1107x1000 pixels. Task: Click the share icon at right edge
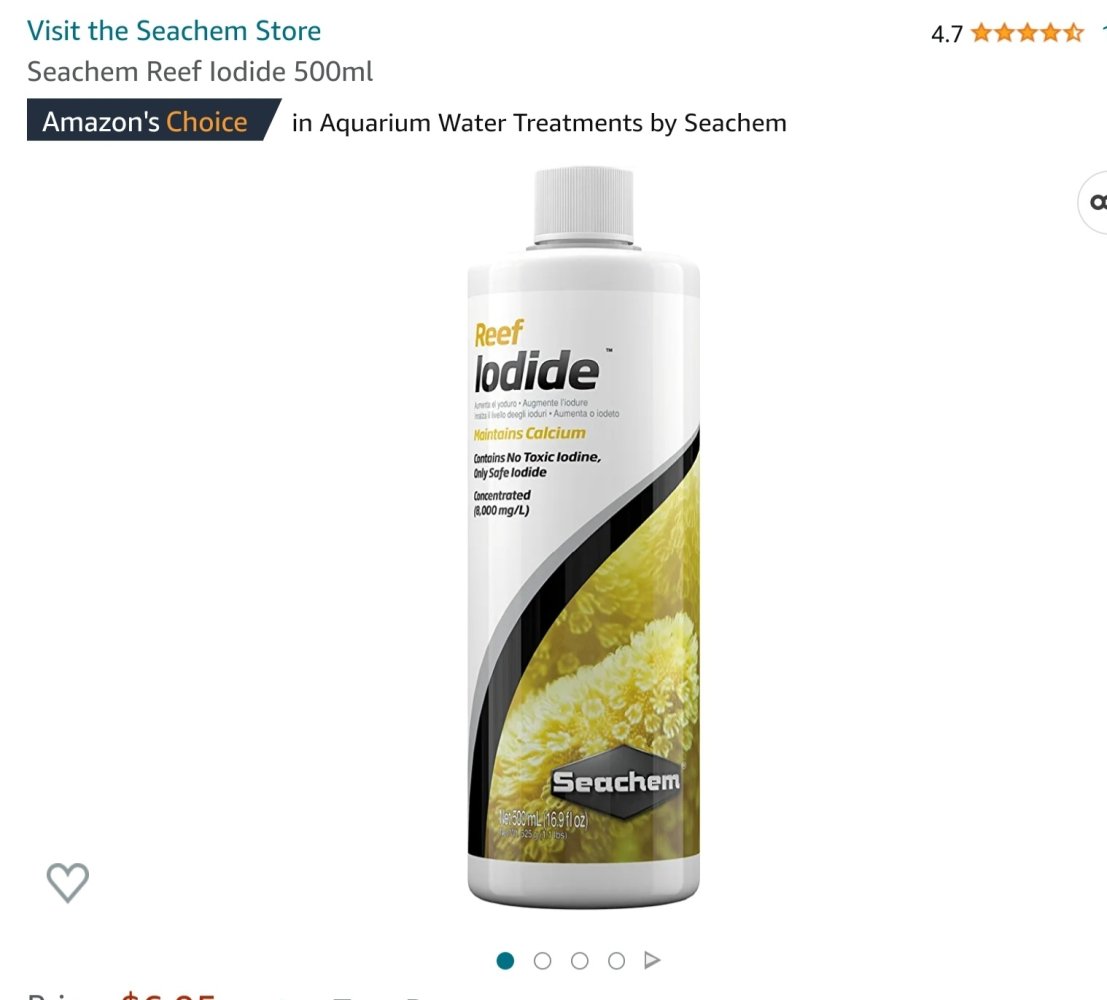pyautogui.click(x=1094, y=203)
